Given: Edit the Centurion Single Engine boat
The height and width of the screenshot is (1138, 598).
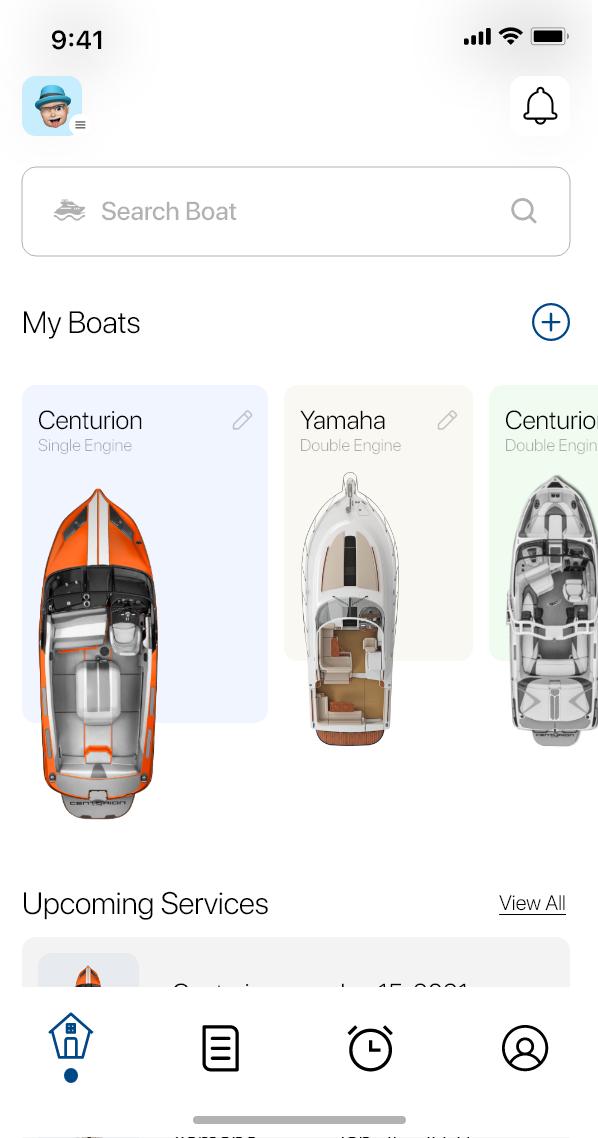Looking at the screenshot, I should (242, 420).
